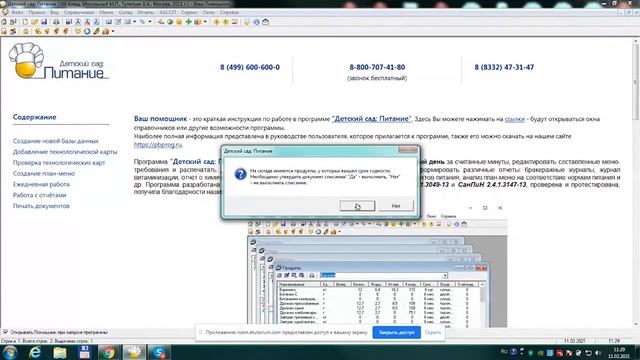Open Skype from the taskbar
The image size is (640, 360).
click(158, 352)
